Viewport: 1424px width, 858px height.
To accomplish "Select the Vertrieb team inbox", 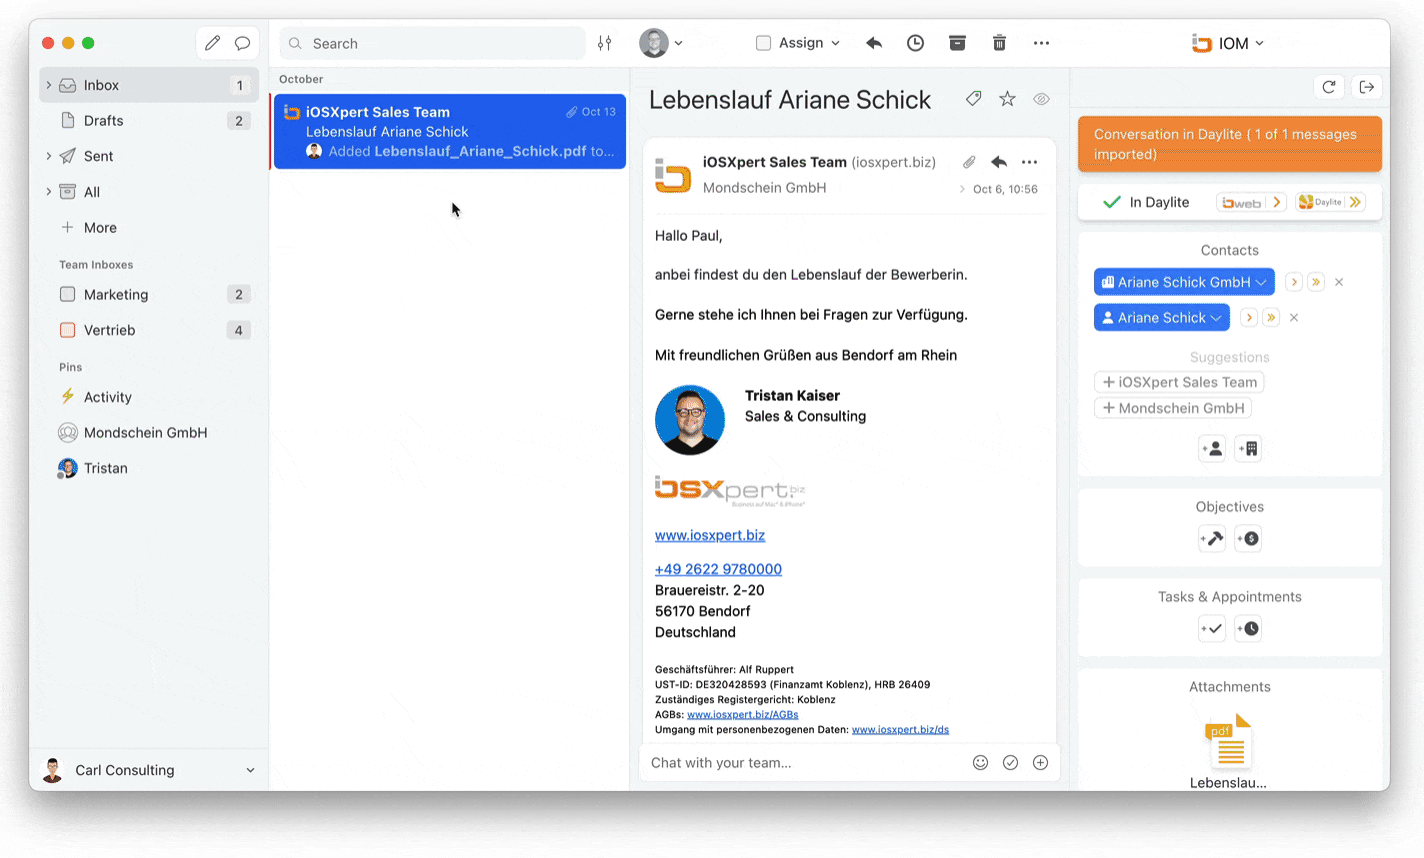I will point(149,330).
